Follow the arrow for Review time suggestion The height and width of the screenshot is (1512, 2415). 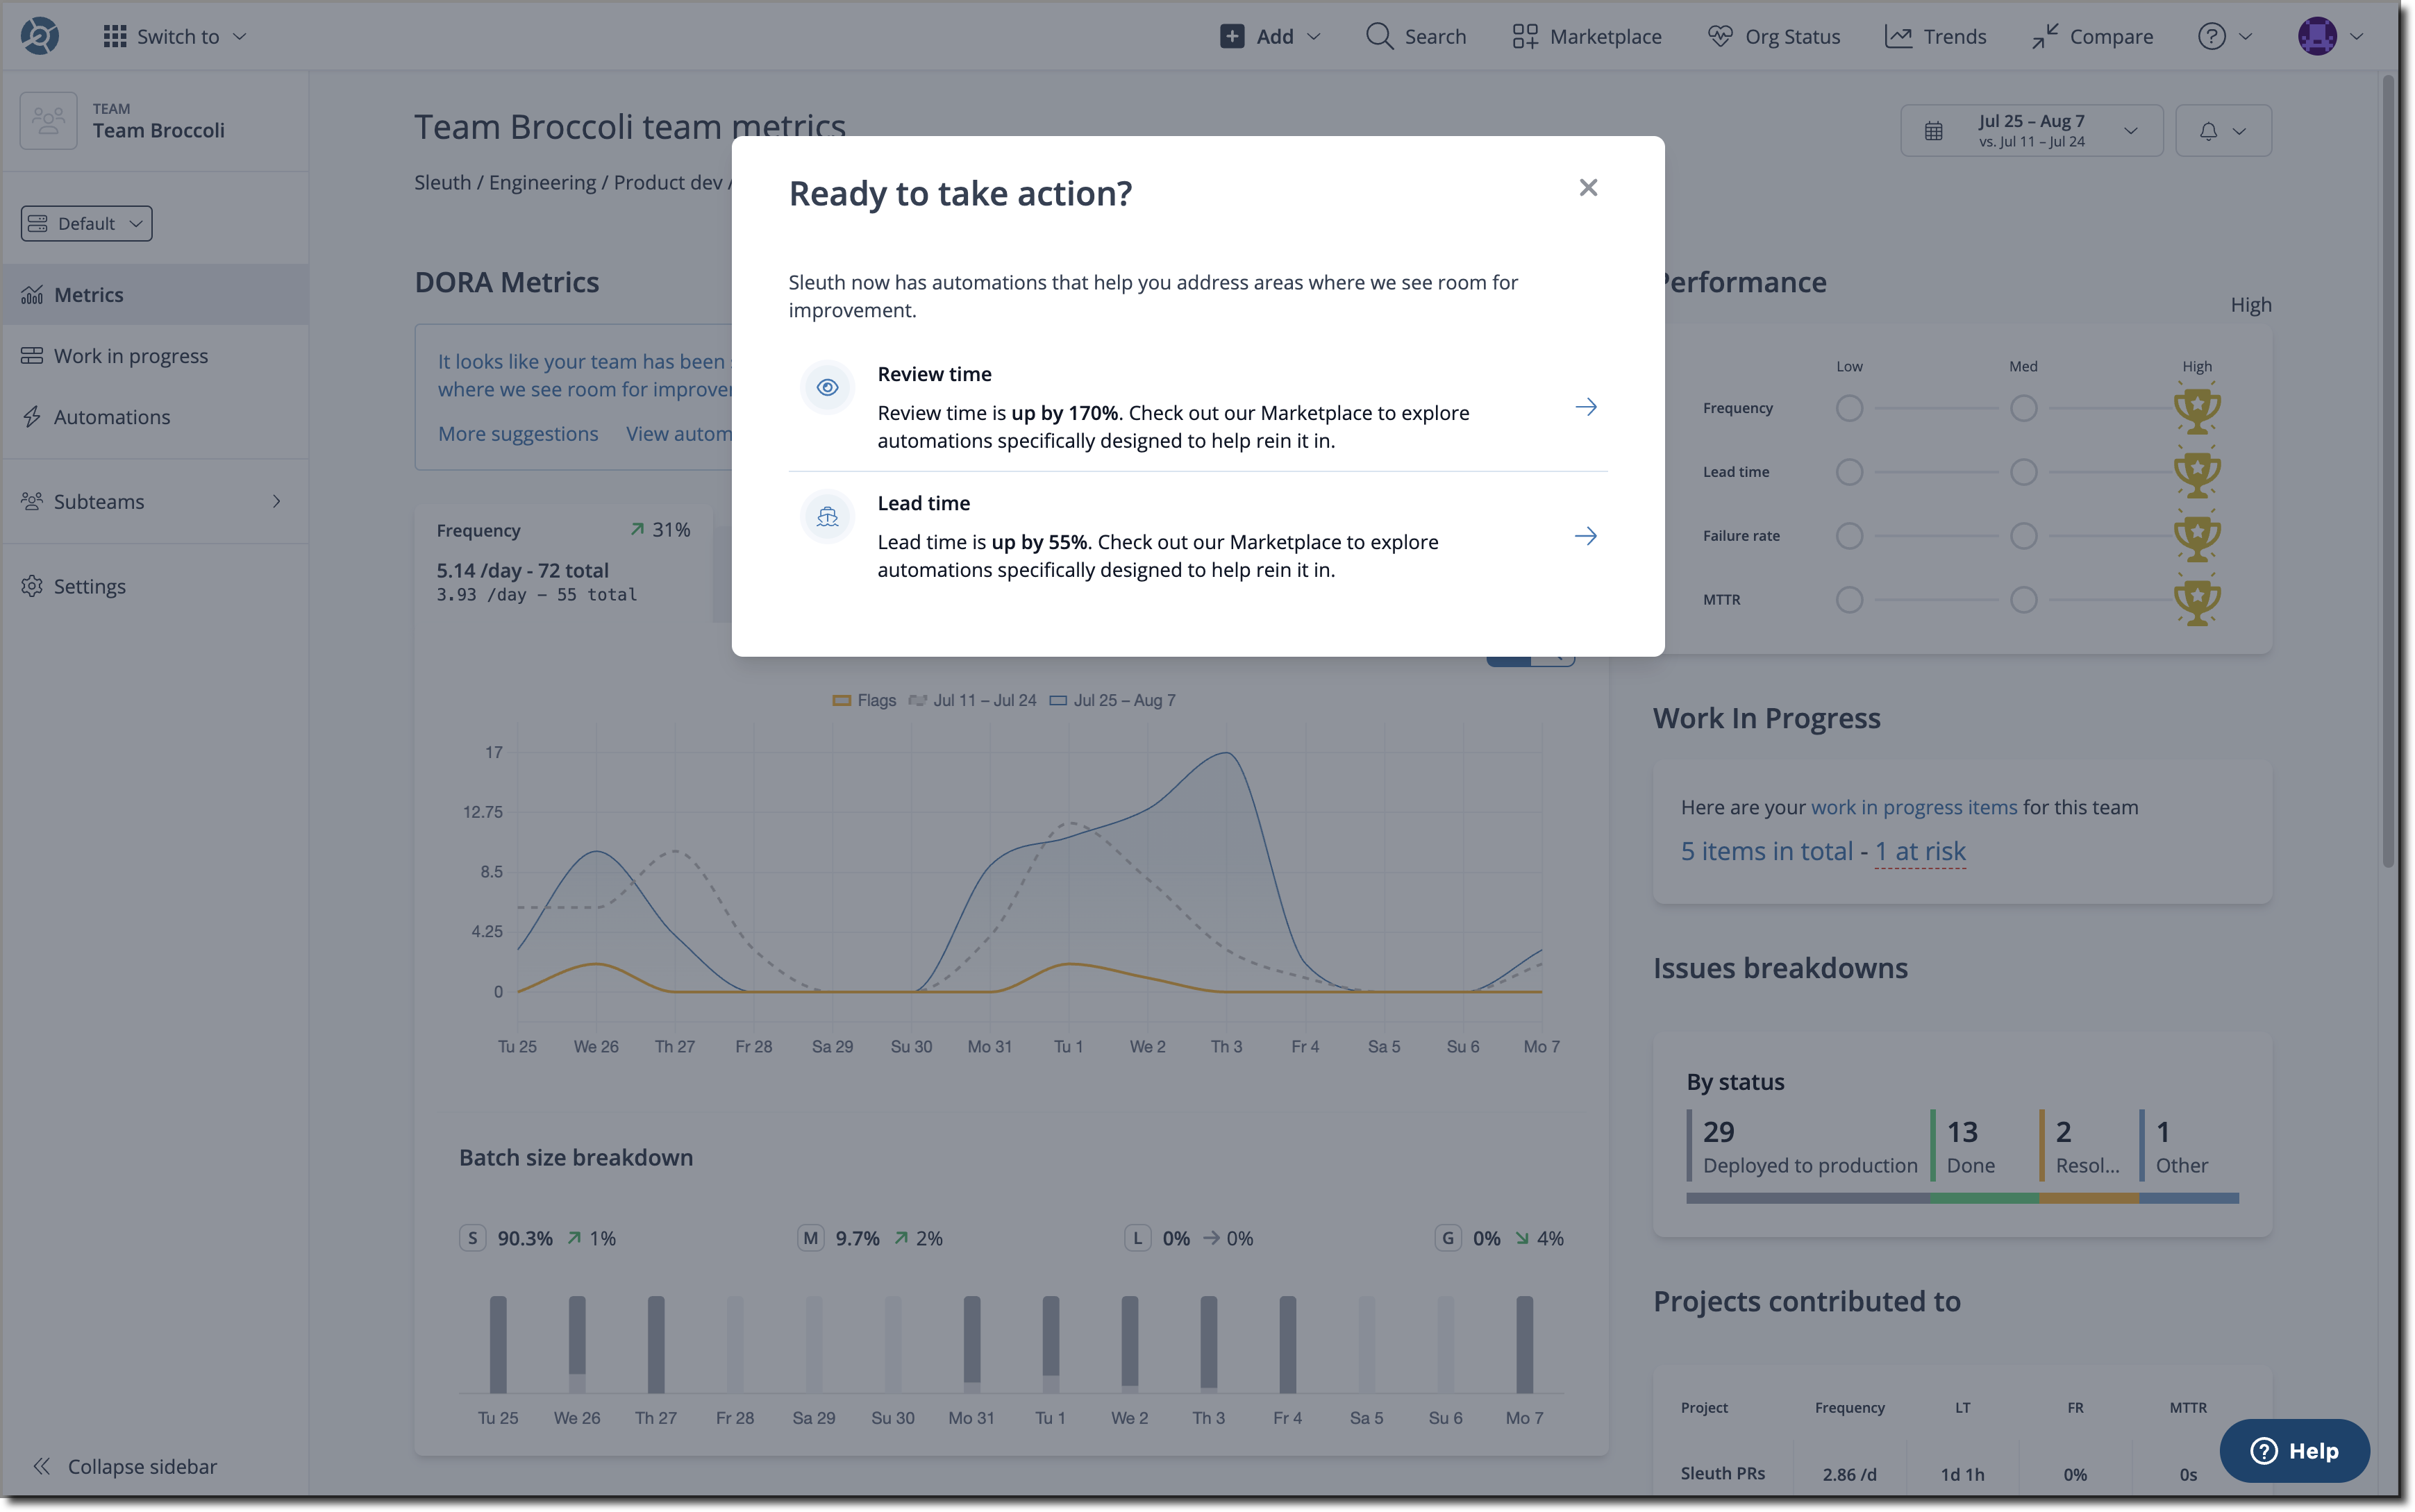pos(1585,407)
